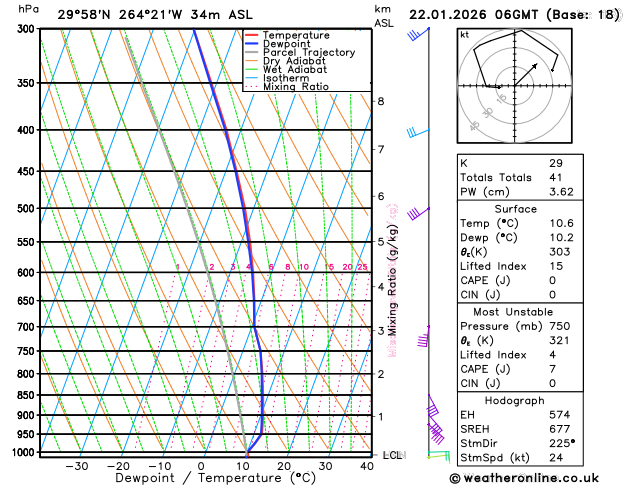Click the 300 hPa pressure label
This screenshot has width=629, height=486.
(x=26, y=29)
